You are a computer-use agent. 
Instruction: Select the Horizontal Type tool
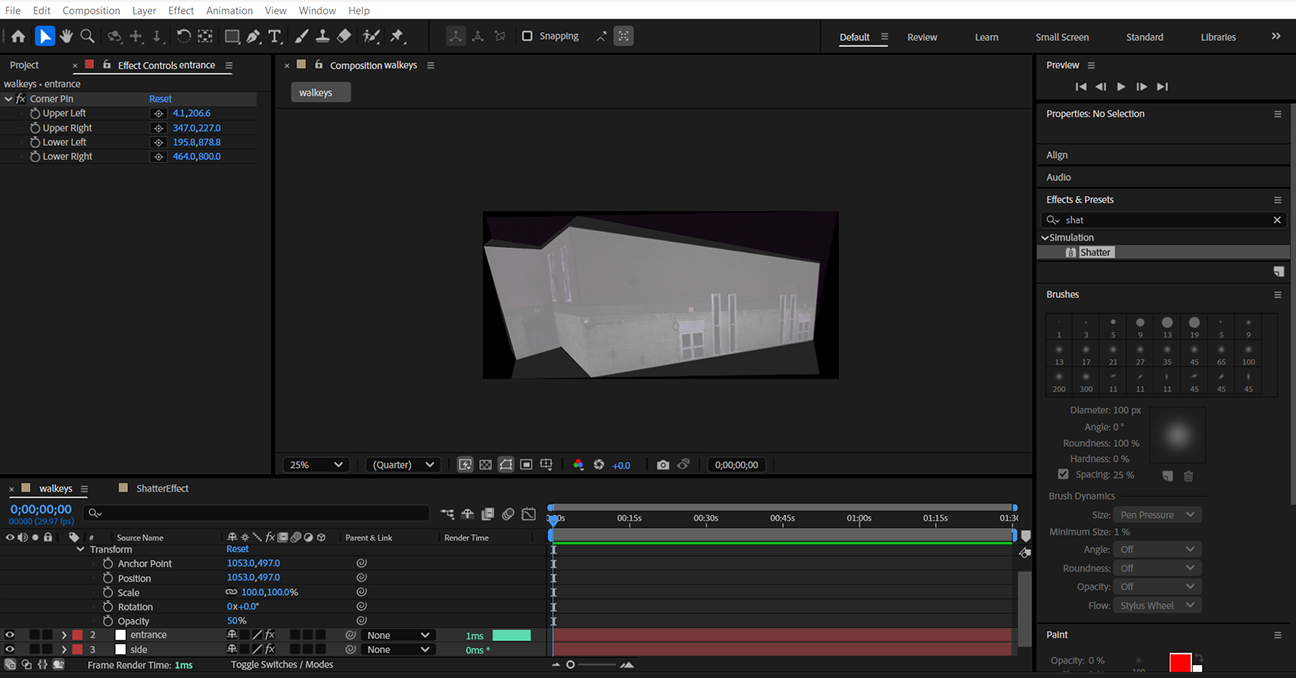click(x=276, y=36)
